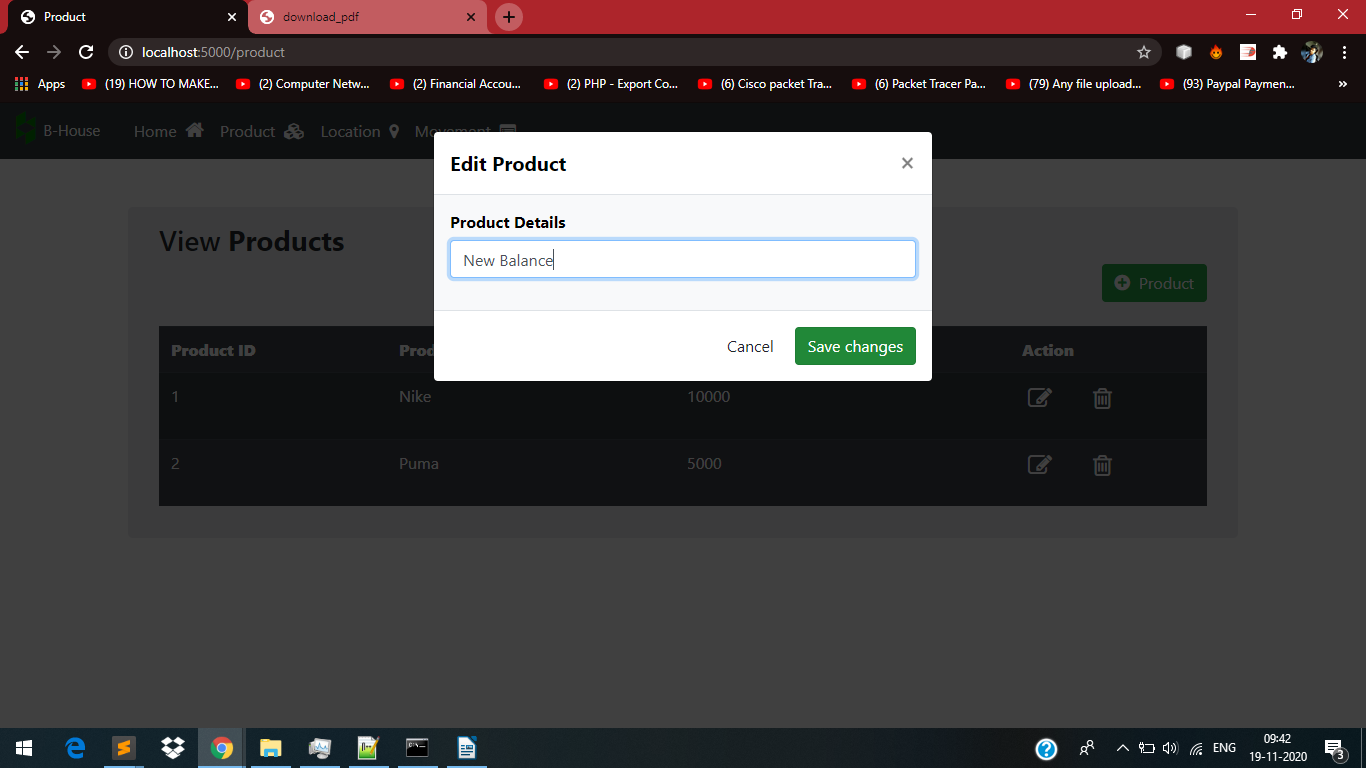Open File Explorer from the taskbar
Viewport: 1366px width, 768px height.
click(271, 748)
